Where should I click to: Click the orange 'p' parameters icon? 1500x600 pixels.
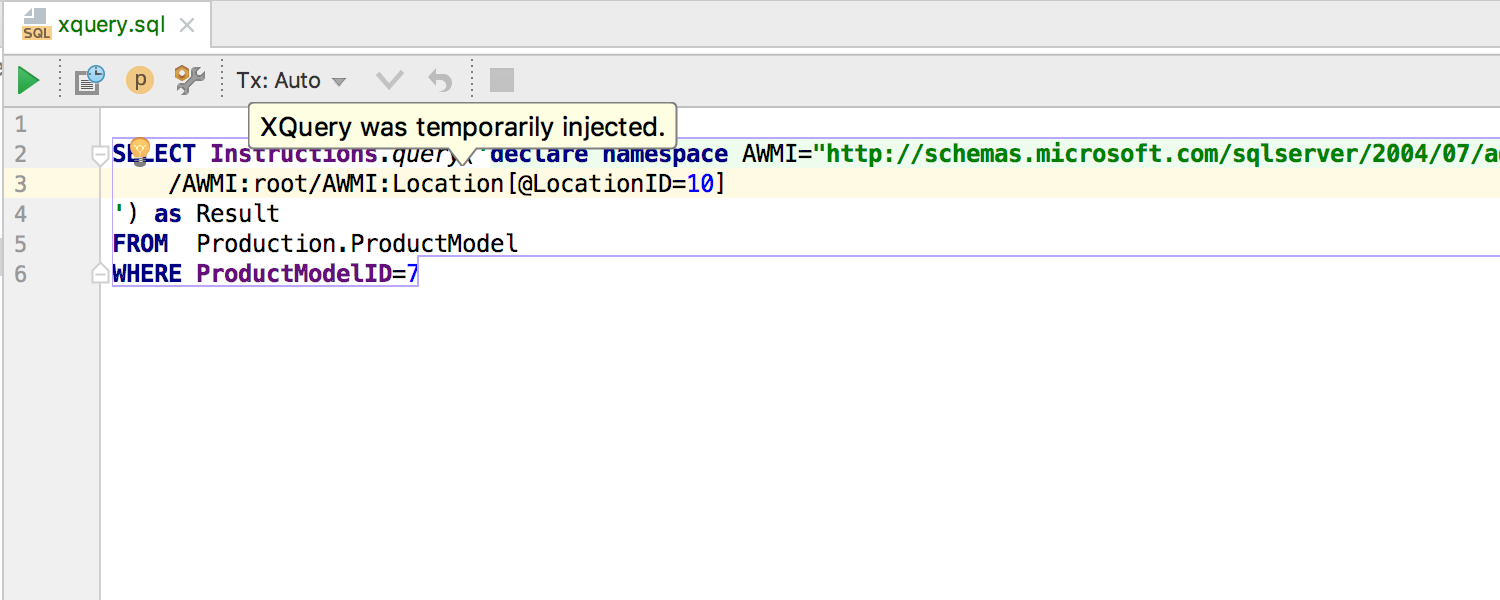pos(140,80)
